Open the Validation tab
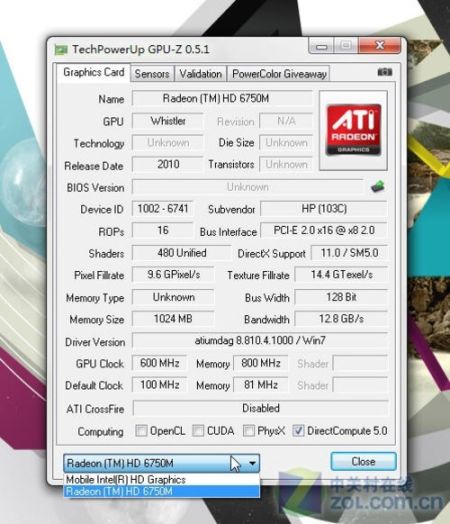The width and height of the screenshot is (450, 524). 200,74
